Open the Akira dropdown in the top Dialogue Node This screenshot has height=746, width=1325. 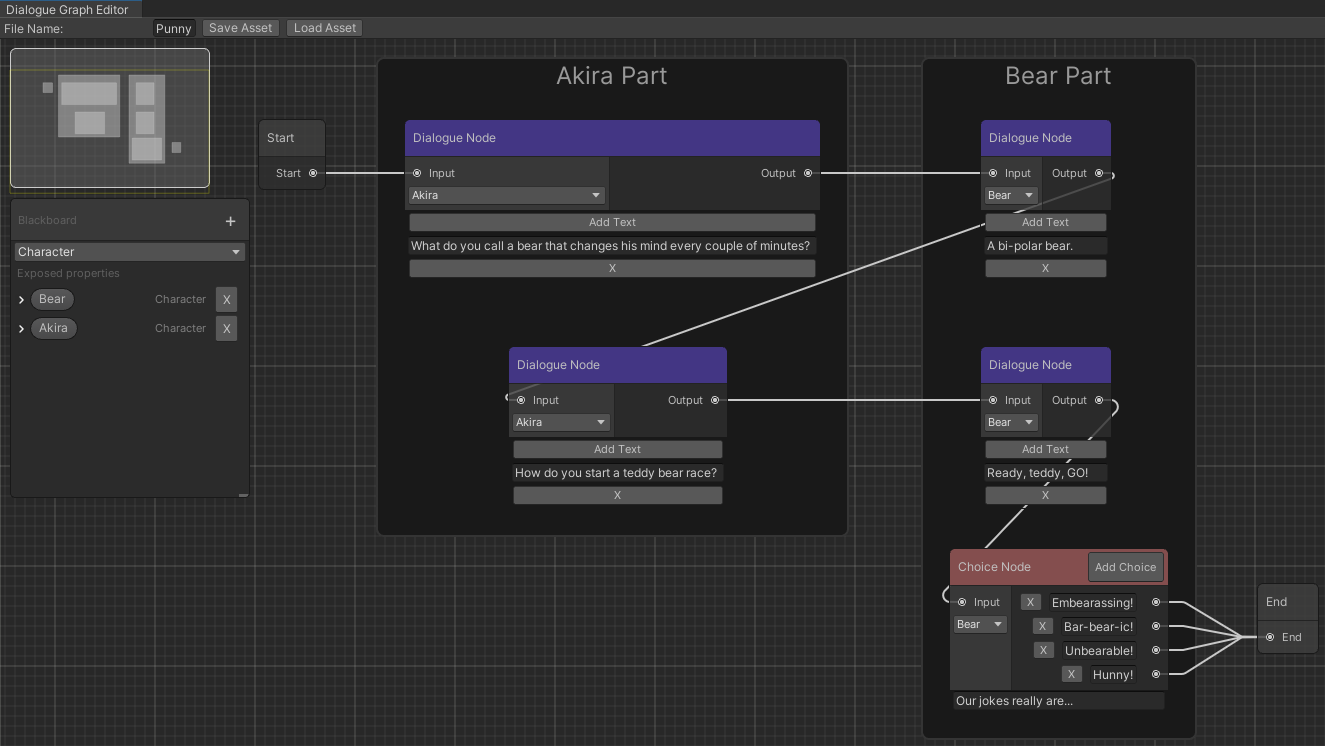[505, 195]
